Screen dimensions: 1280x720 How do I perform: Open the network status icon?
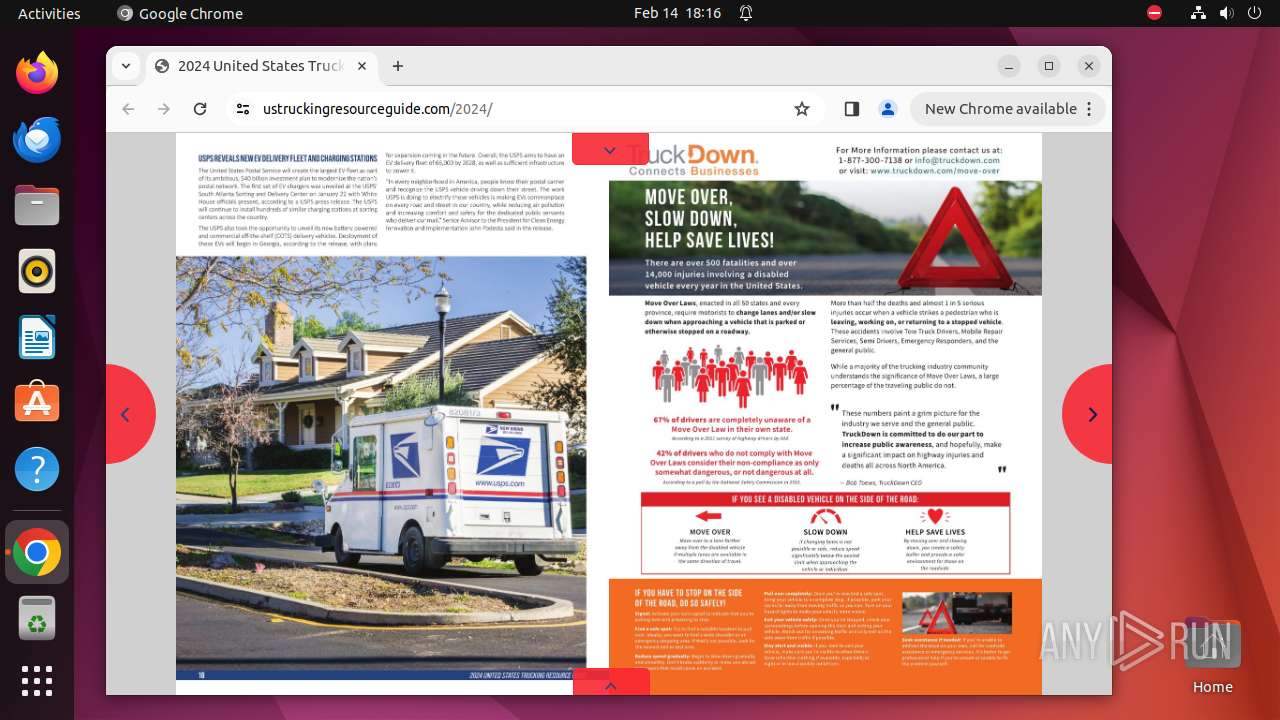point(1198,13)
